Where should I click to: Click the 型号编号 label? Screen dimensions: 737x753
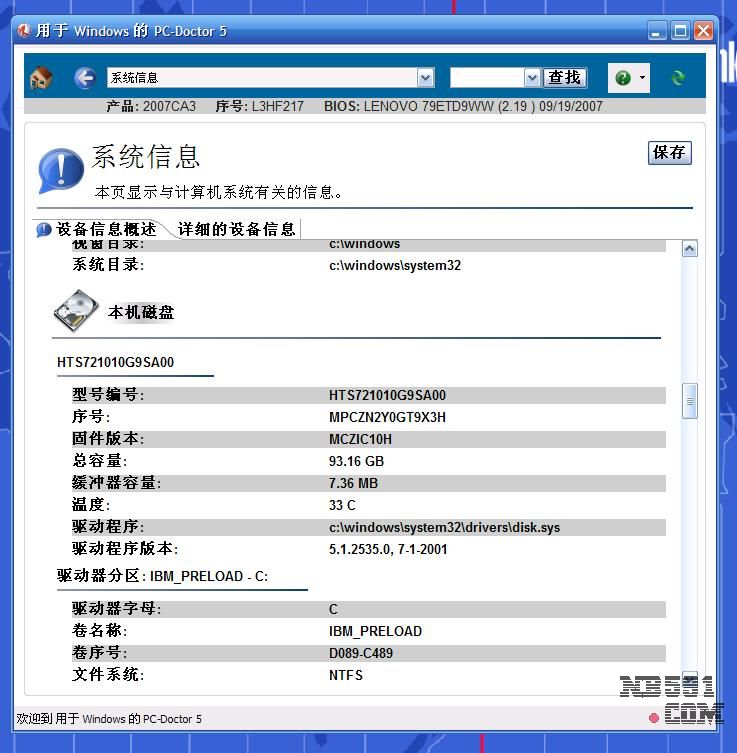coord(108,395)
